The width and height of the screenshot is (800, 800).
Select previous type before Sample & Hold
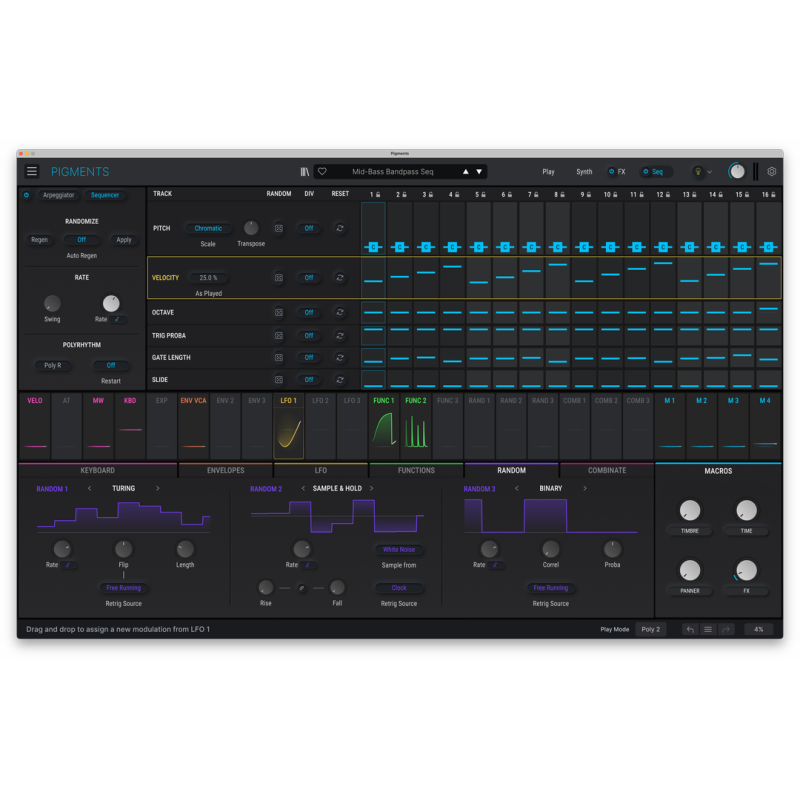point(303,489)
